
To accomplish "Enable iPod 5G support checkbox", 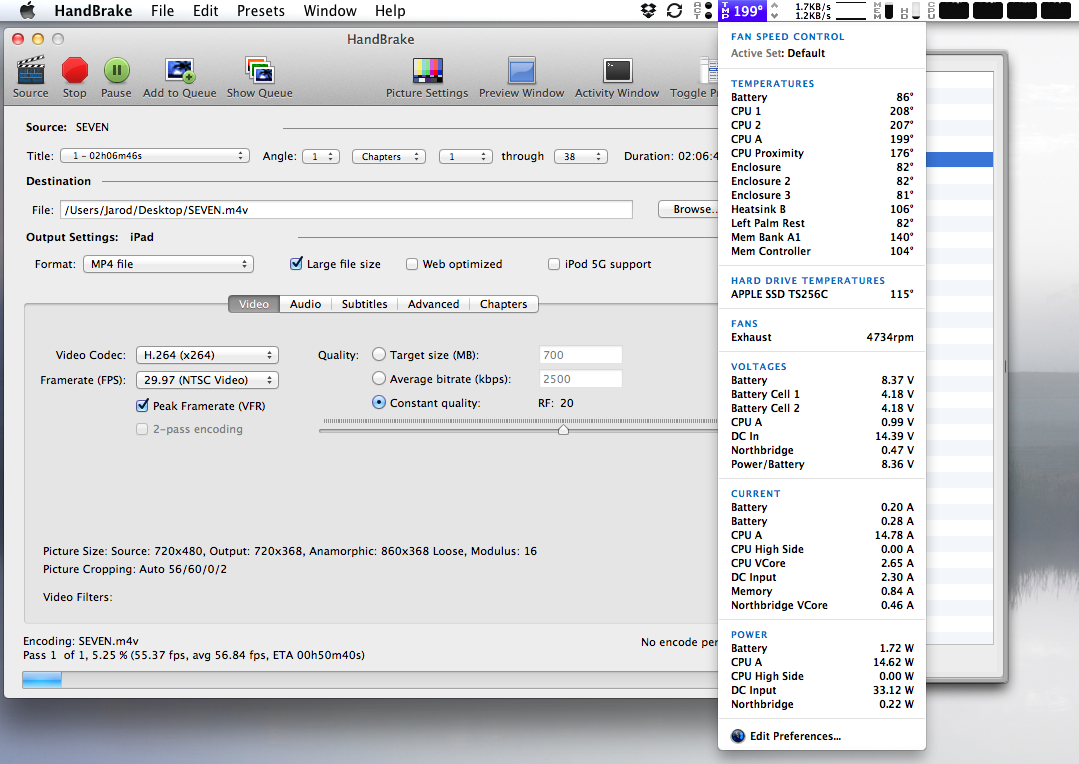I will pyautogui.click(x=554, y=264).
